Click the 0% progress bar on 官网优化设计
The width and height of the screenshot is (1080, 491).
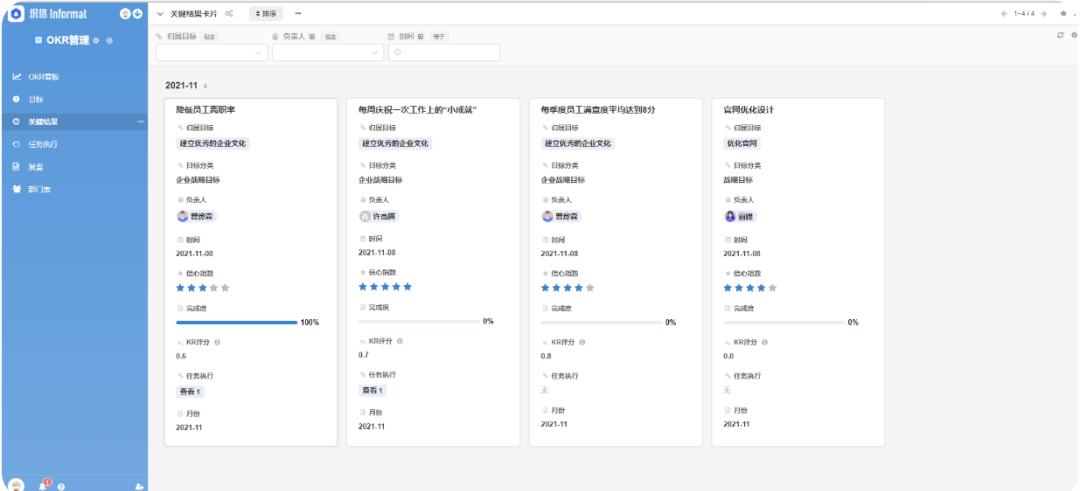point(784,322)
